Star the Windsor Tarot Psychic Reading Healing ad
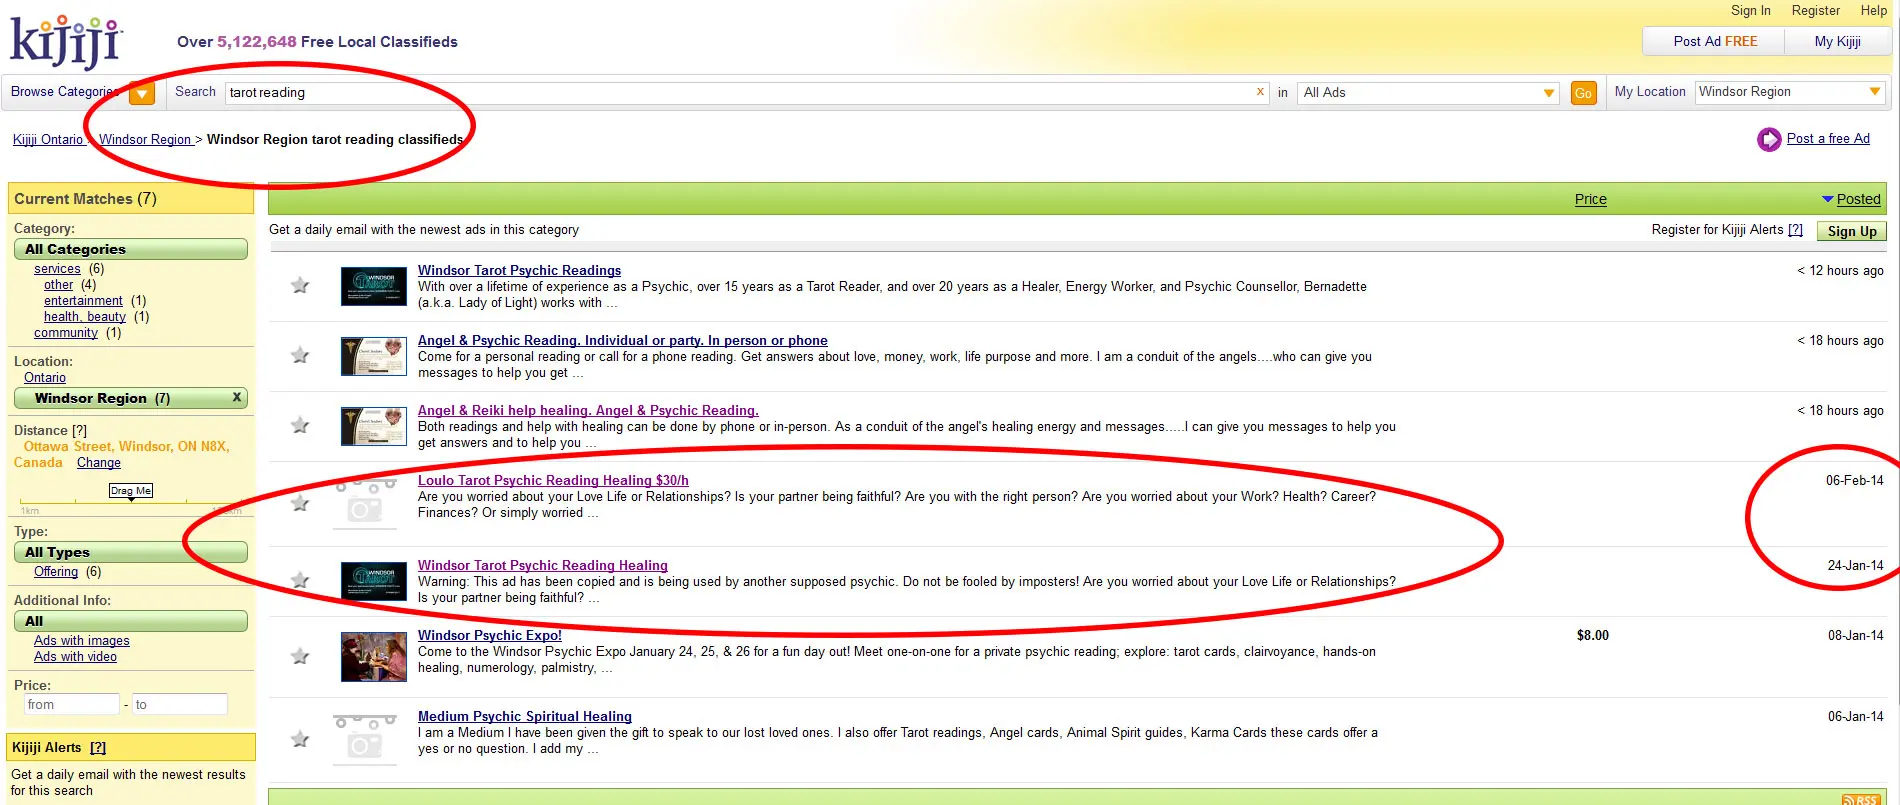This screenshot has height=805, width=1900. click(x=300, y=581)
